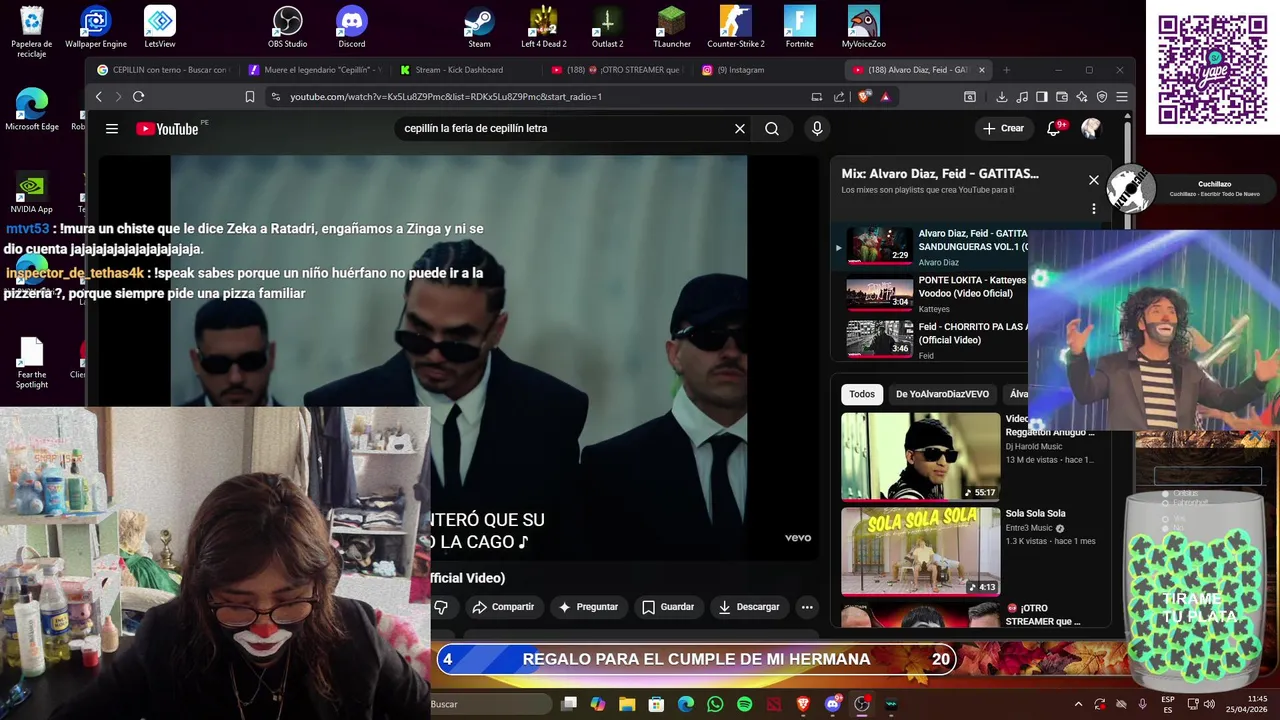The image size is (1280, 720).
Task: Open Wallpaper Engine desktop shortcut
Action: 96,27
